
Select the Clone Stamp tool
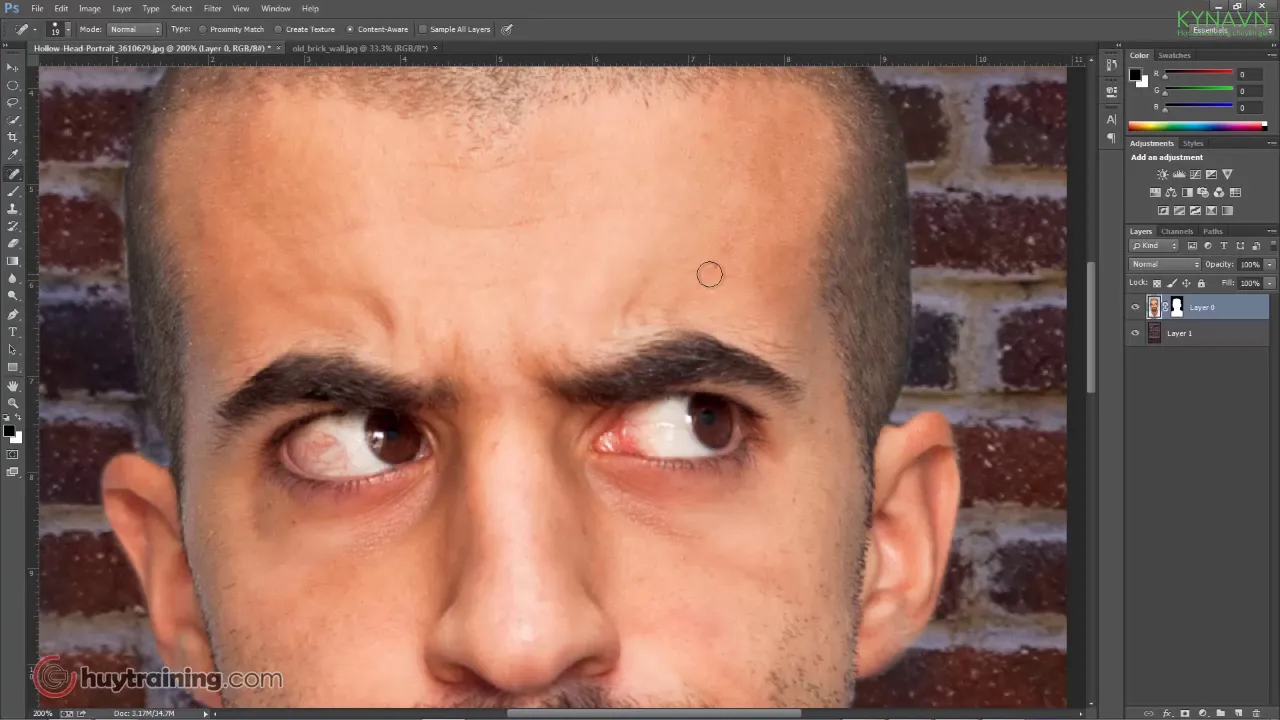pyautogui.click(x=13, y=209)
